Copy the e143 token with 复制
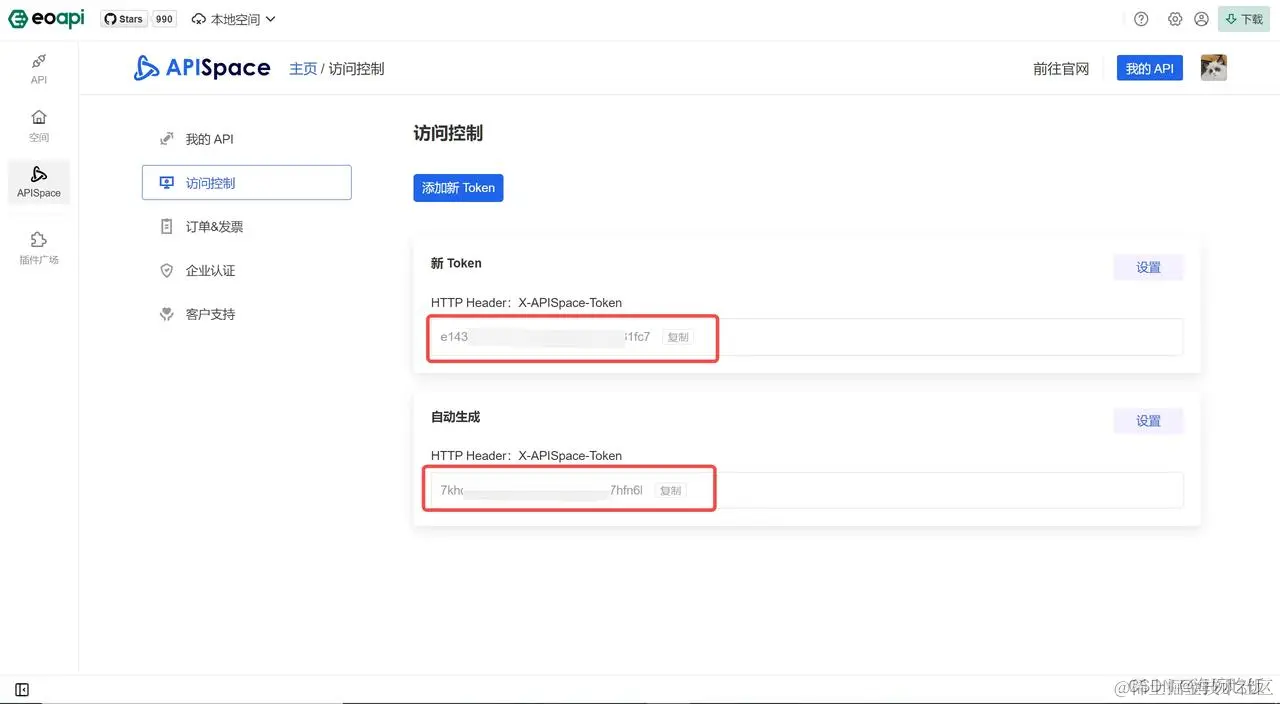 (x=678, y=337)
